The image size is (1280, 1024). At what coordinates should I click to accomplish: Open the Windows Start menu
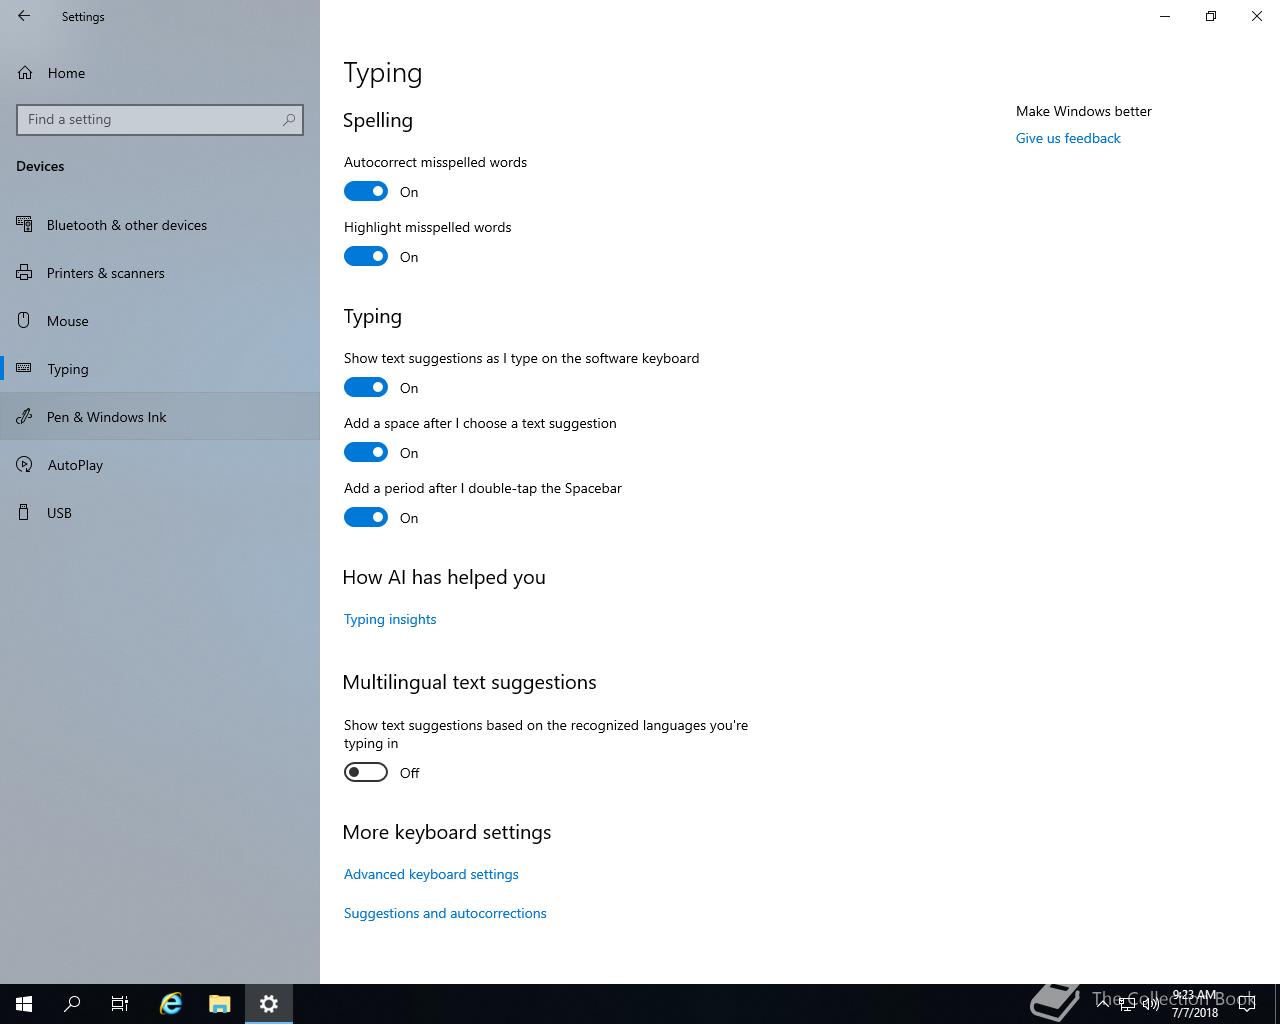(24, 1004)
